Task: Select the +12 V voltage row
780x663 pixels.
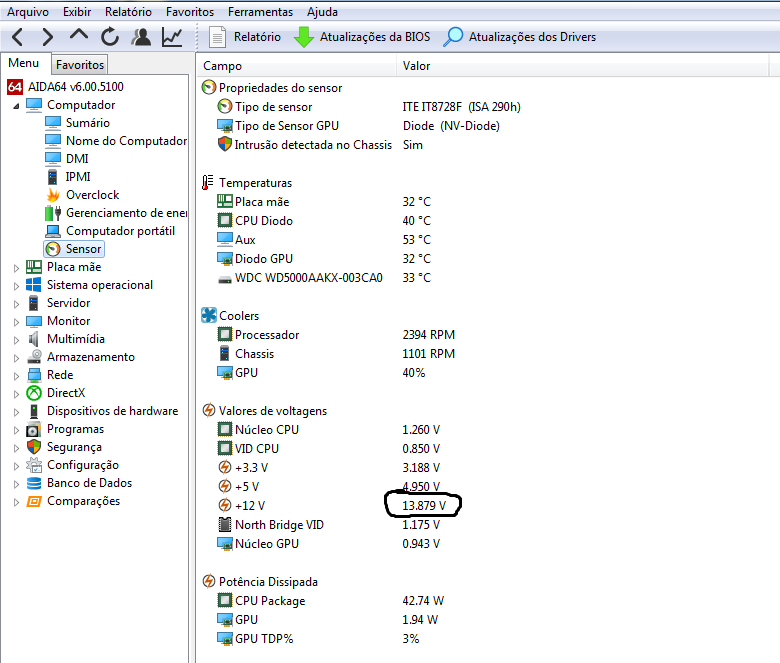Action: [250, 506]
